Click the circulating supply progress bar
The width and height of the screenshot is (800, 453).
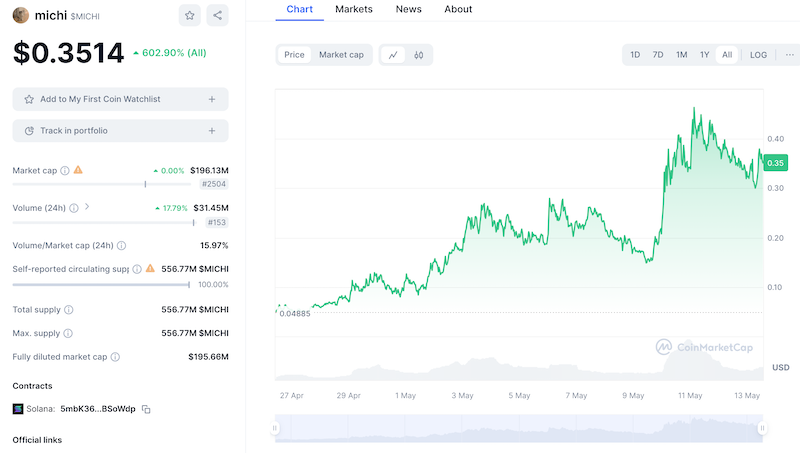[101, 285]
